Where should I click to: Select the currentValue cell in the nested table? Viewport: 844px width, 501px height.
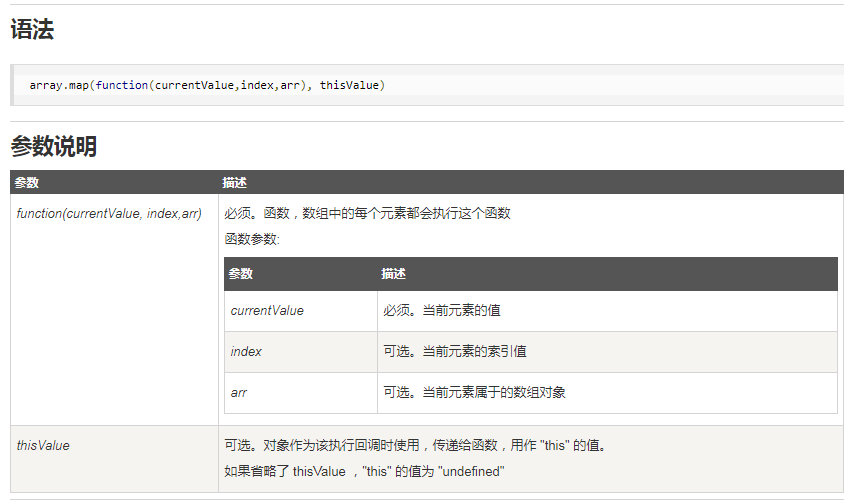point(267,311)
